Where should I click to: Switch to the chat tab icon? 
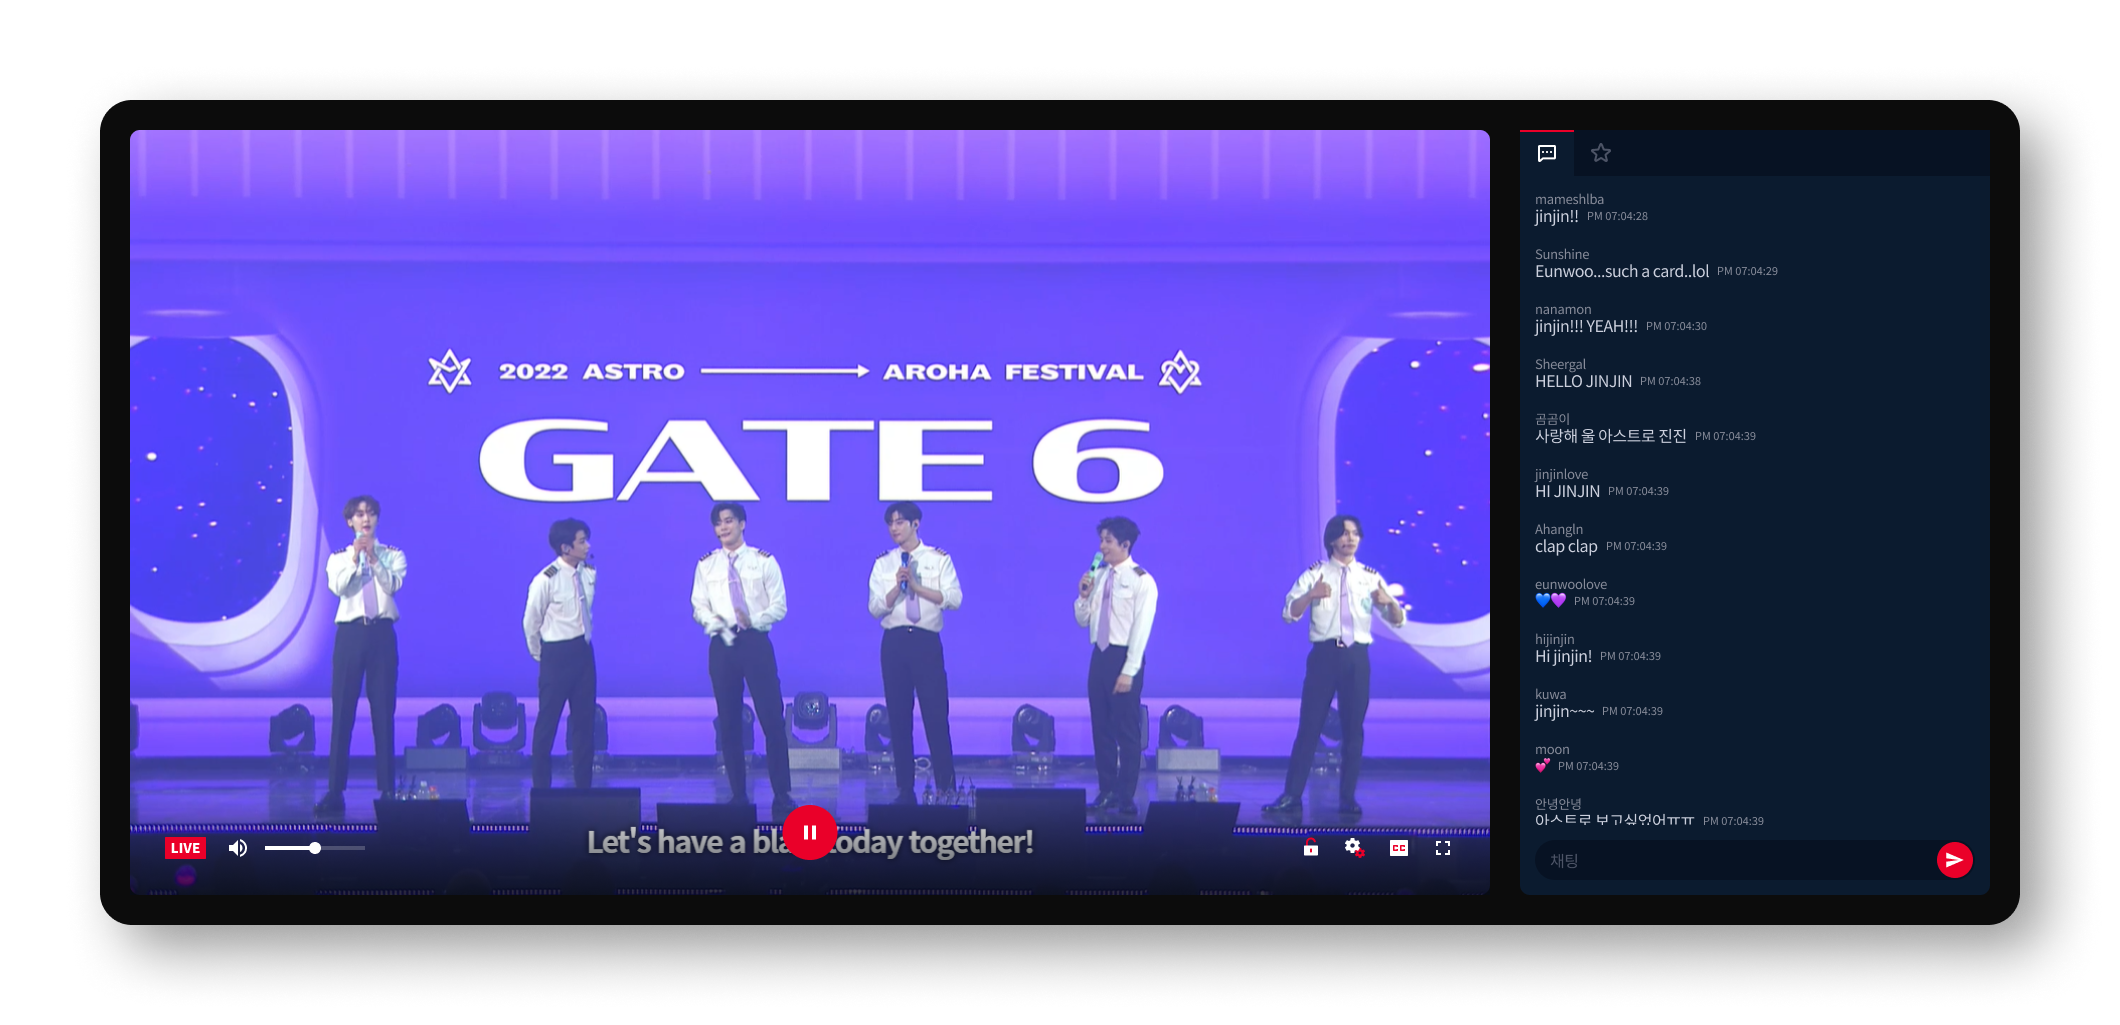pyautogui.click(x=1547, y=153)
